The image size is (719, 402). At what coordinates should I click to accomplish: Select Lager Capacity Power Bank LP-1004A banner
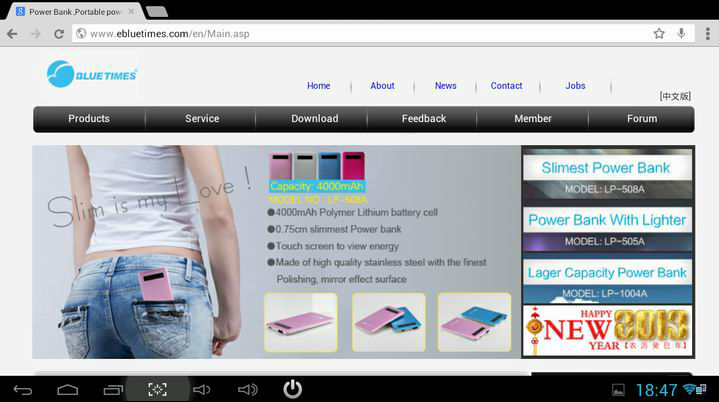point(607,281)
